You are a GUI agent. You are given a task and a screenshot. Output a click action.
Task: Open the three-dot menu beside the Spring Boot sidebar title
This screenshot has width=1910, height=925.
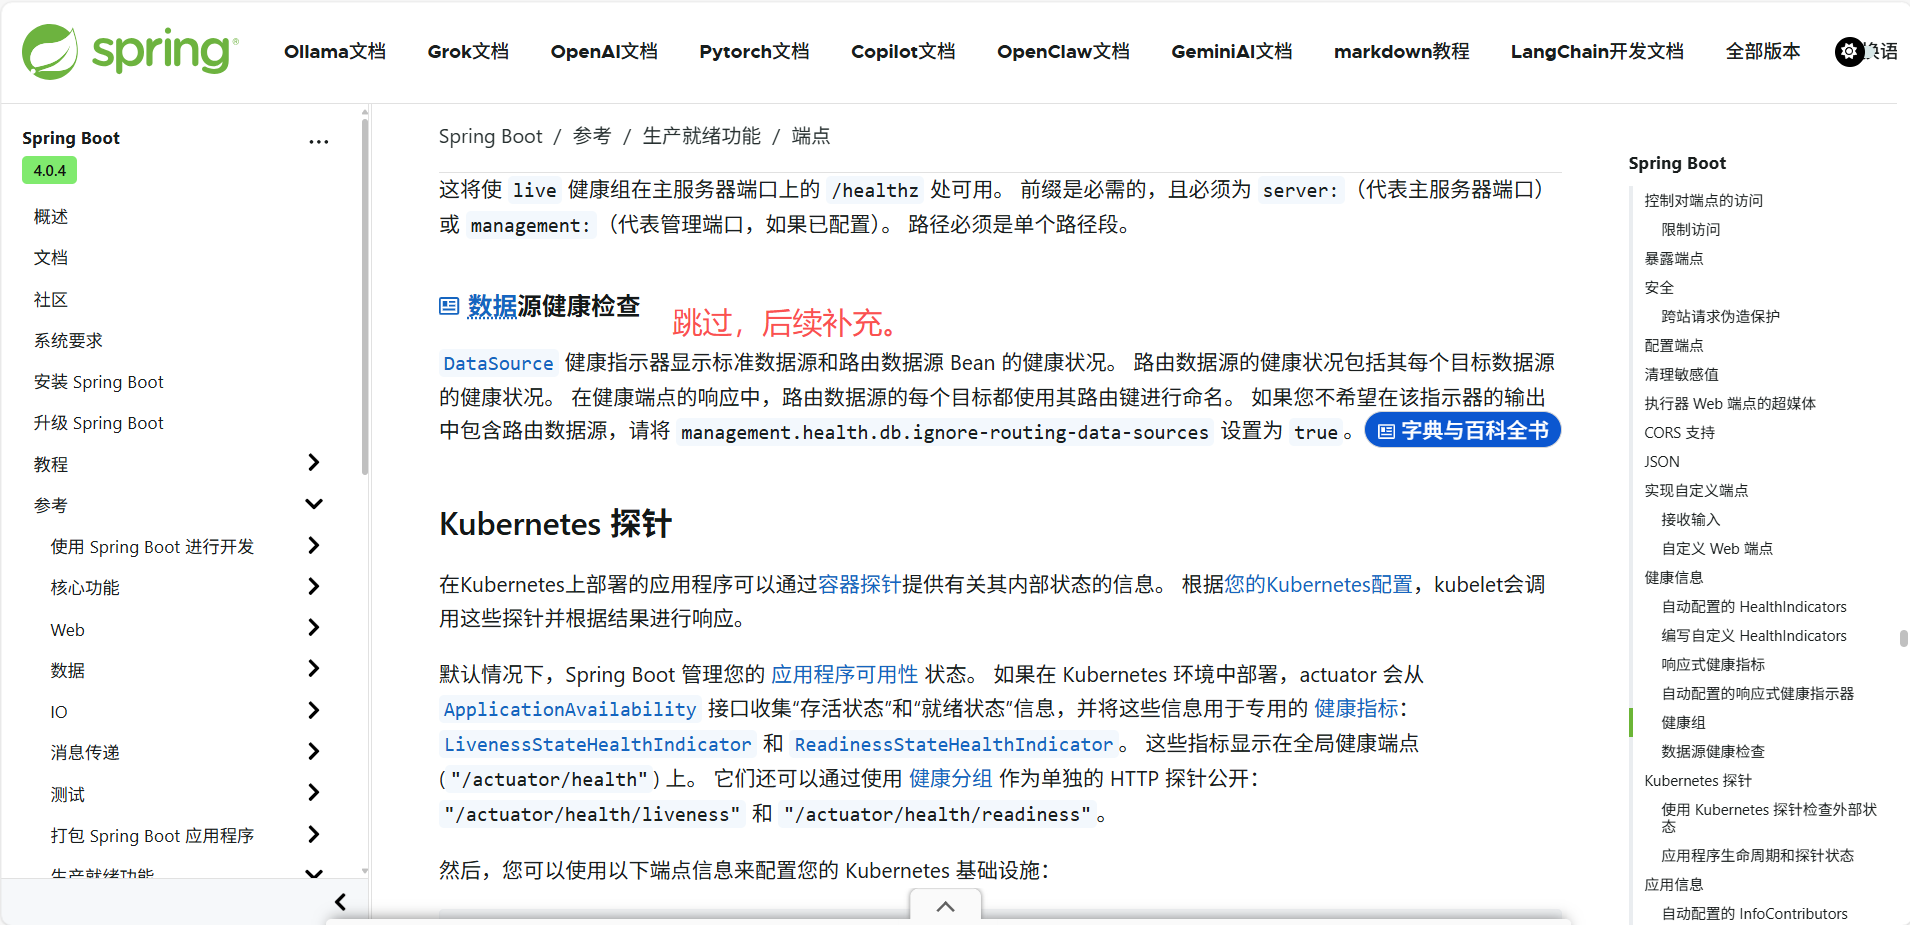[318, 142]
